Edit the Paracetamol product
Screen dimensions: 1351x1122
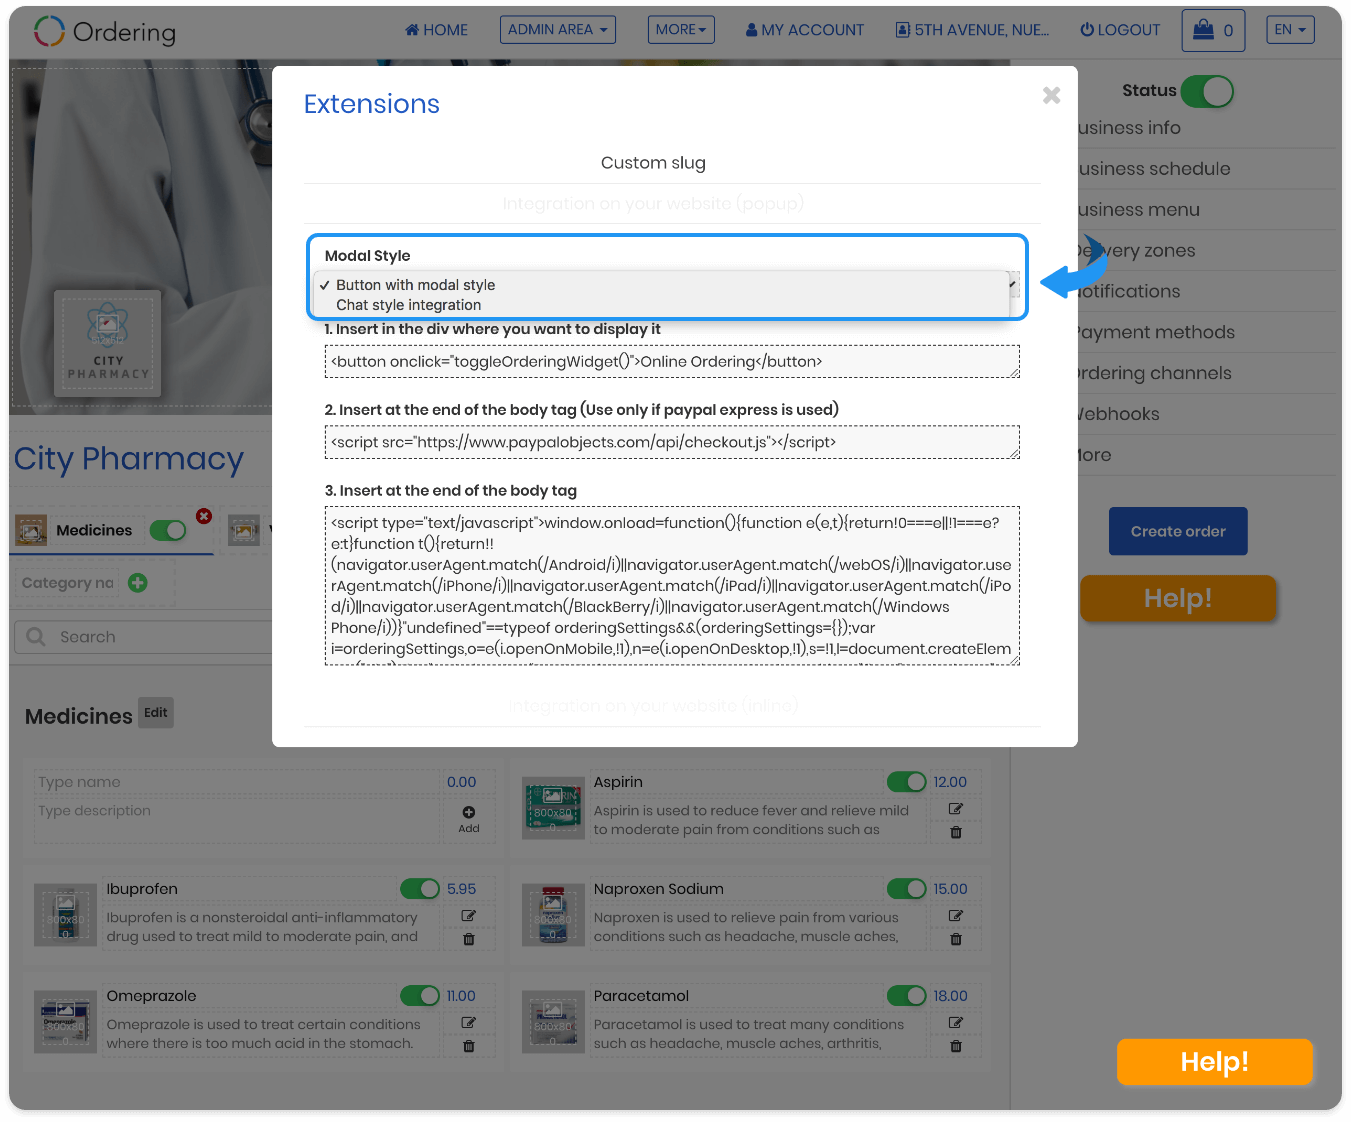pyautogui.click(x=956, y=1022)
